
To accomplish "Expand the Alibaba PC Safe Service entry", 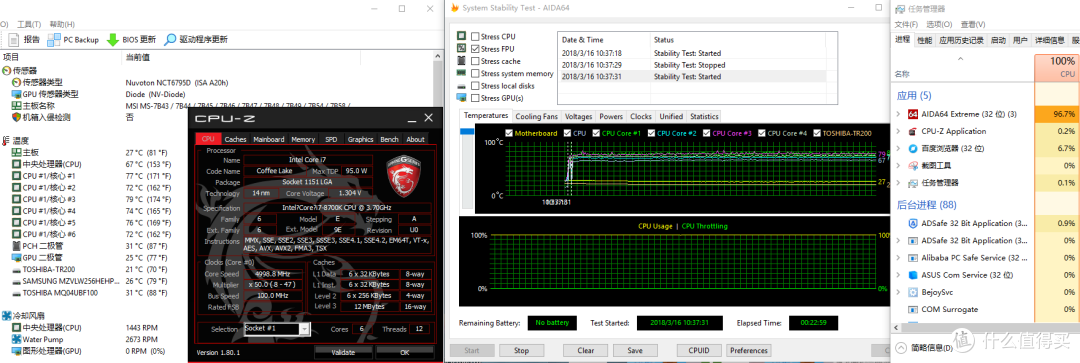I will point(898,258).
